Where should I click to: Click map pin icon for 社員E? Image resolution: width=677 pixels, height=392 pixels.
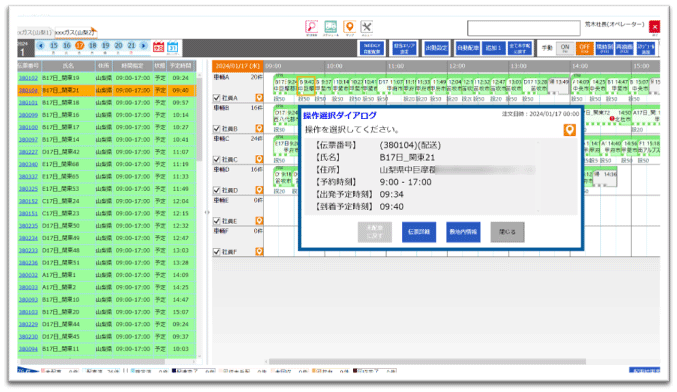tap(259, 221)
